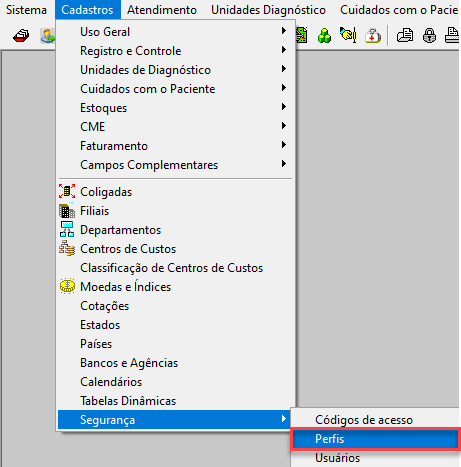Viewport: 461px width, 467px height.
Task: Click the Coligadas building icon
Action: (x=67, y=192)
